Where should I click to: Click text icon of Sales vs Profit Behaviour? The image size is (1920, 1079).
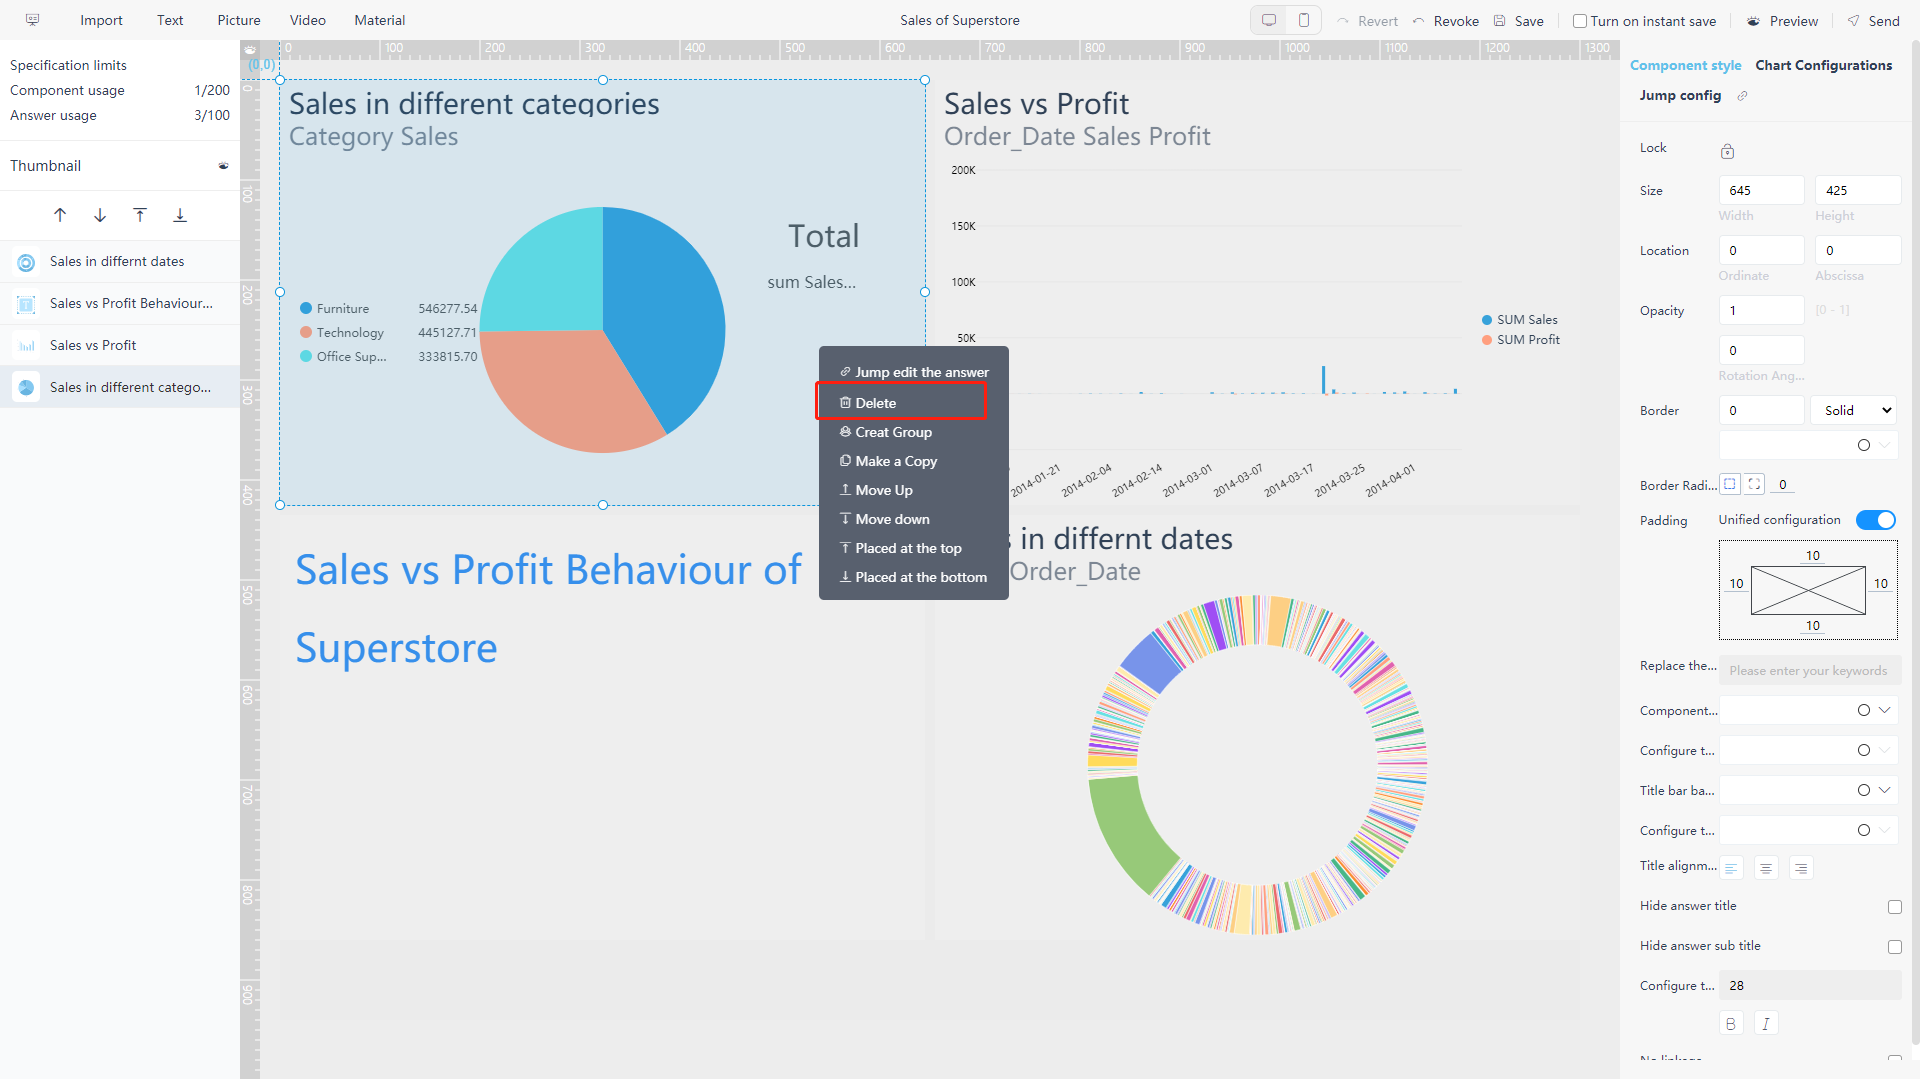(27, 304)
